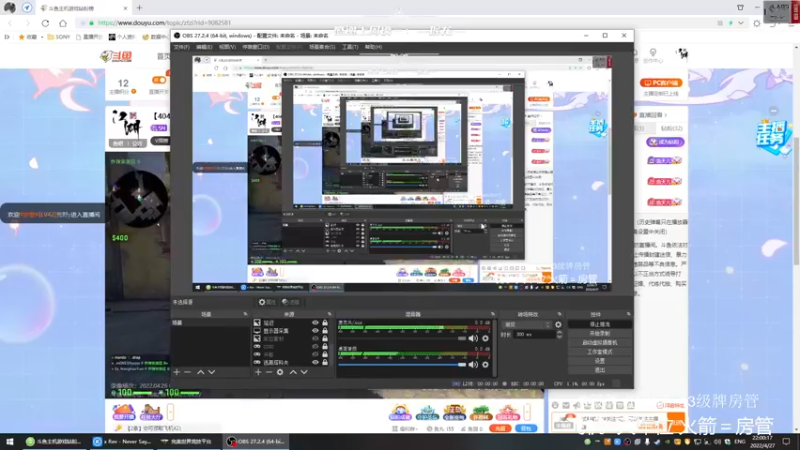Add a new source with plus icon

[258, 372]
